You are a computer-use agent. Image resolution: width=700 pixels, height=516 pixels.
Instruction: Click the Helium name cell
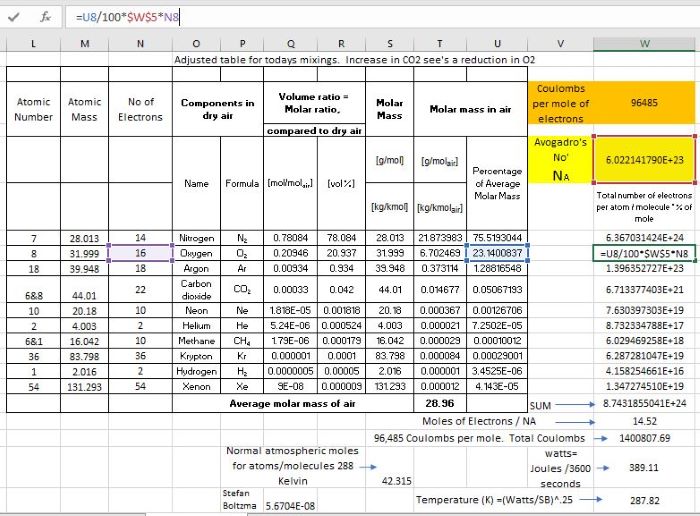tap(196, 325)
